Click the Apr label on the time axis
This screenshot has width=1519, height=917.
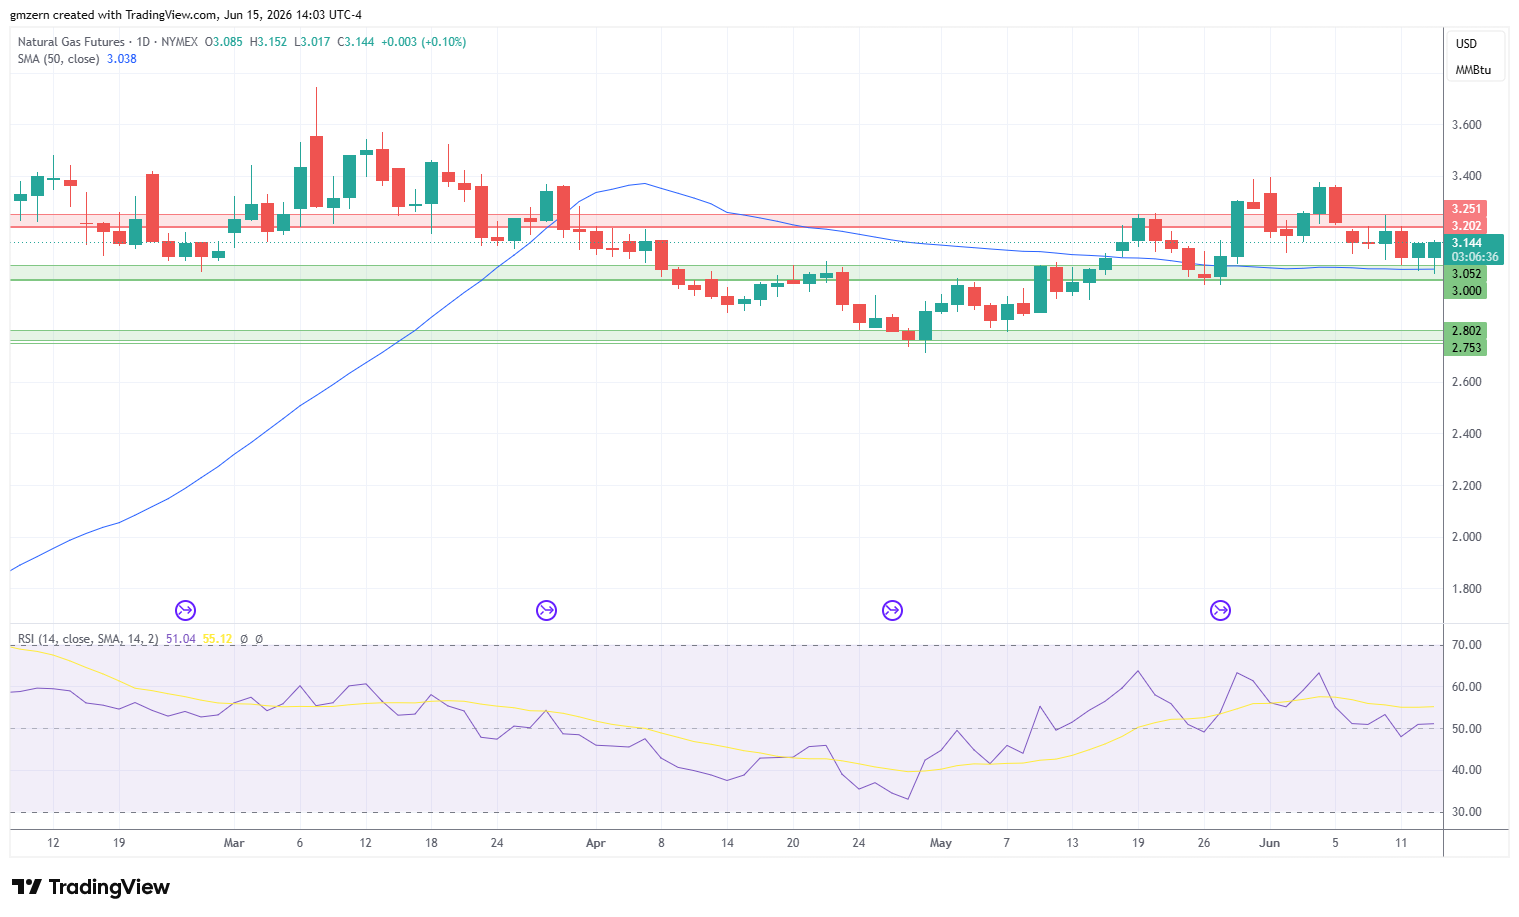pos(596,843)
